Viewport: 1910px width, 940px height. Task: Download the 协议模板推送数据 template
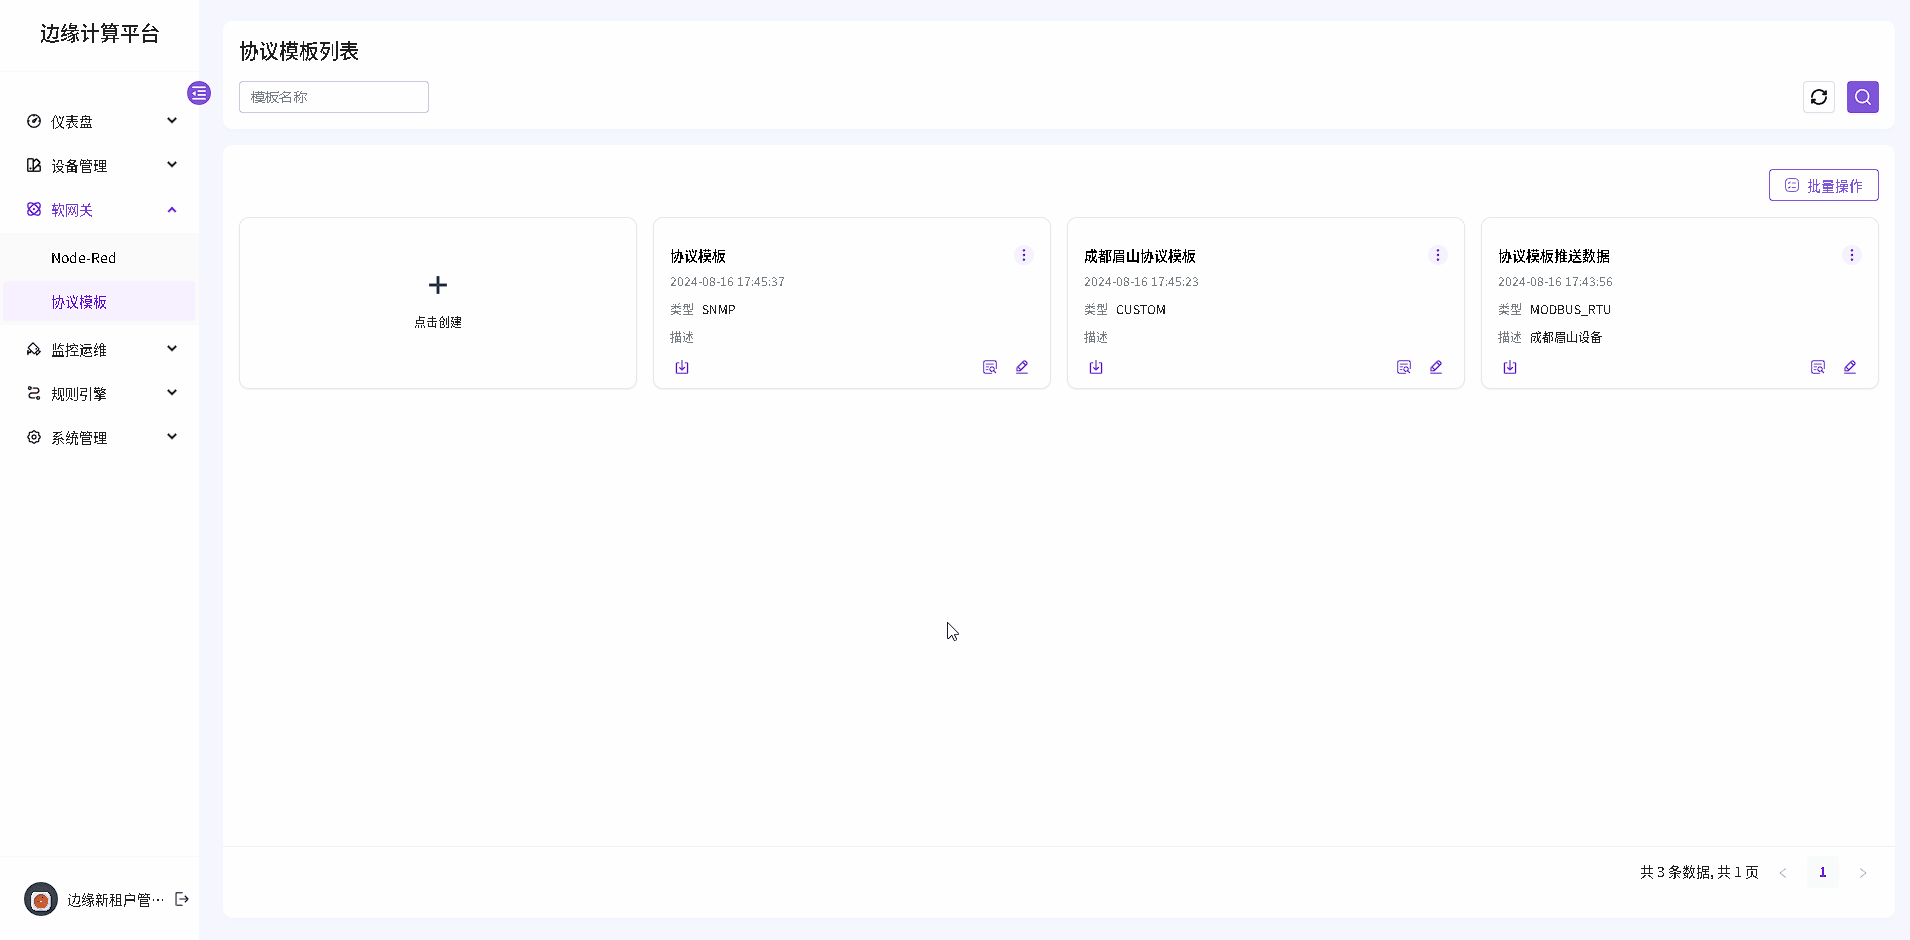point(1510,367)
